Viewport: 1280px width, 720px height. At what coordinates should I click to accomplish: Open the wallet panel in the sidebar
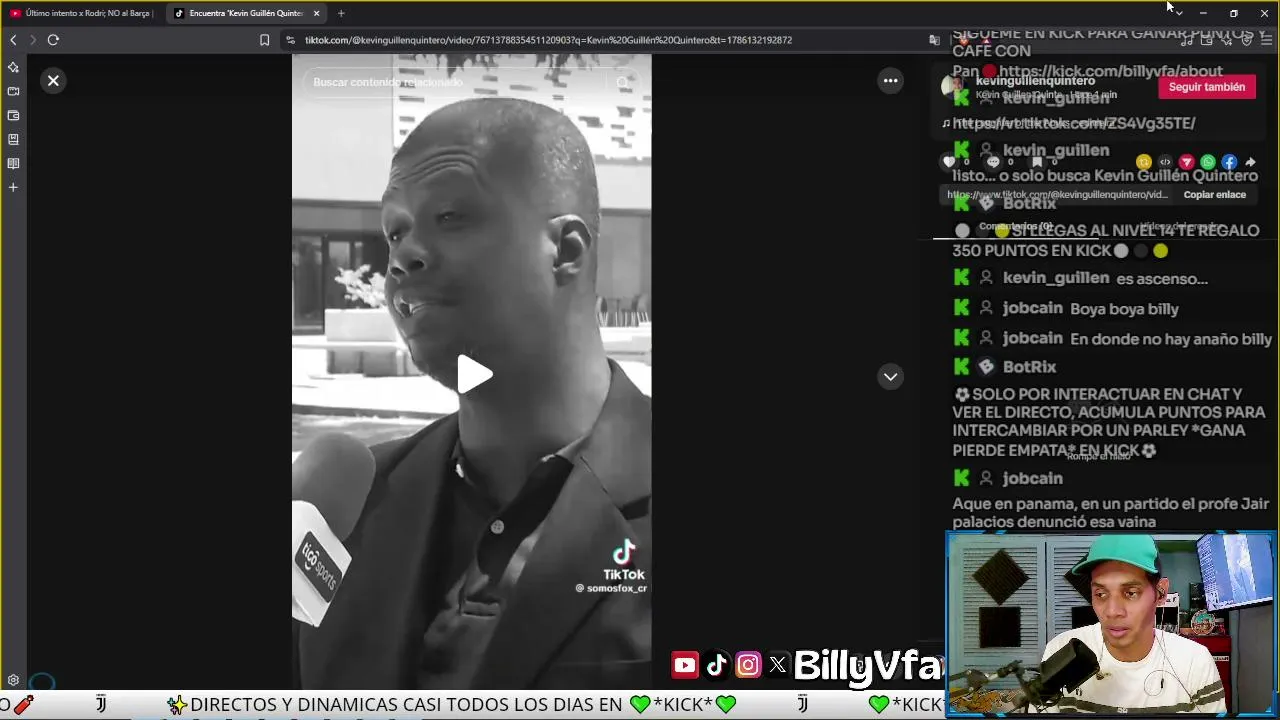(13, 115)
